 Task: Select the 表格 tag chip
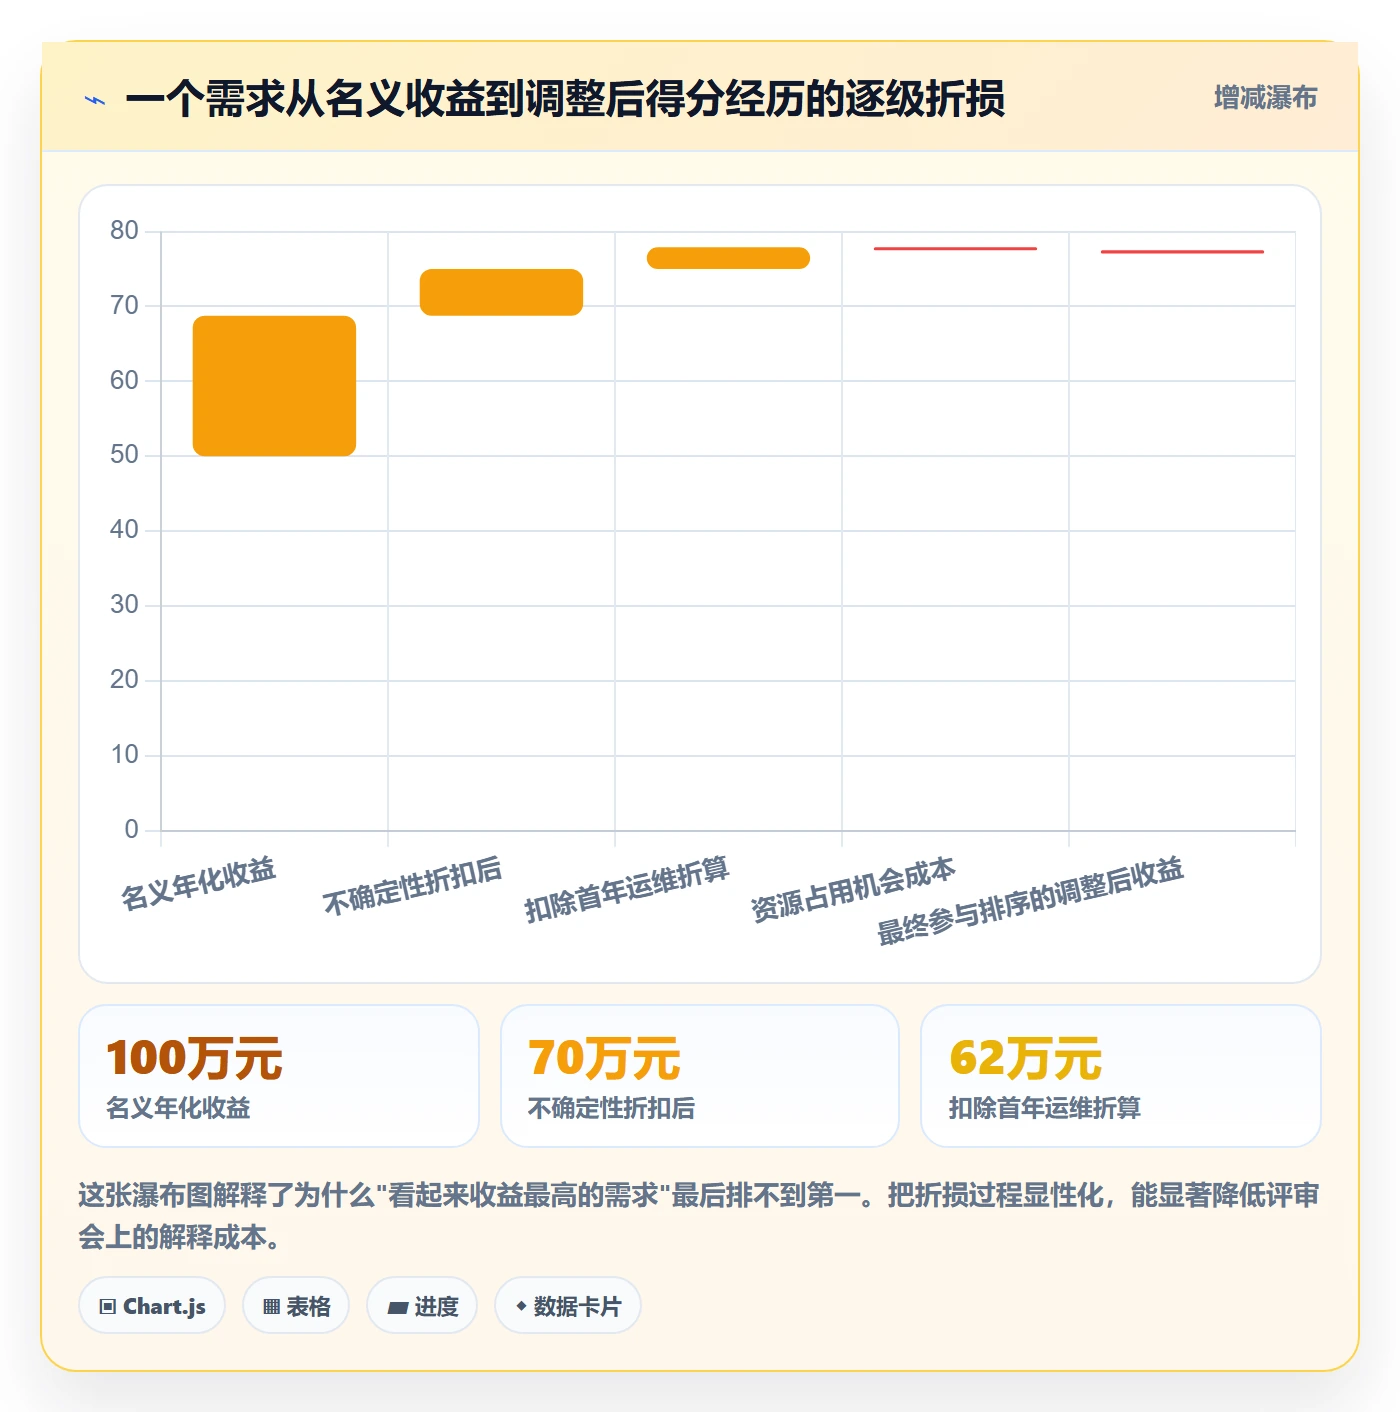pos(296,1305)
